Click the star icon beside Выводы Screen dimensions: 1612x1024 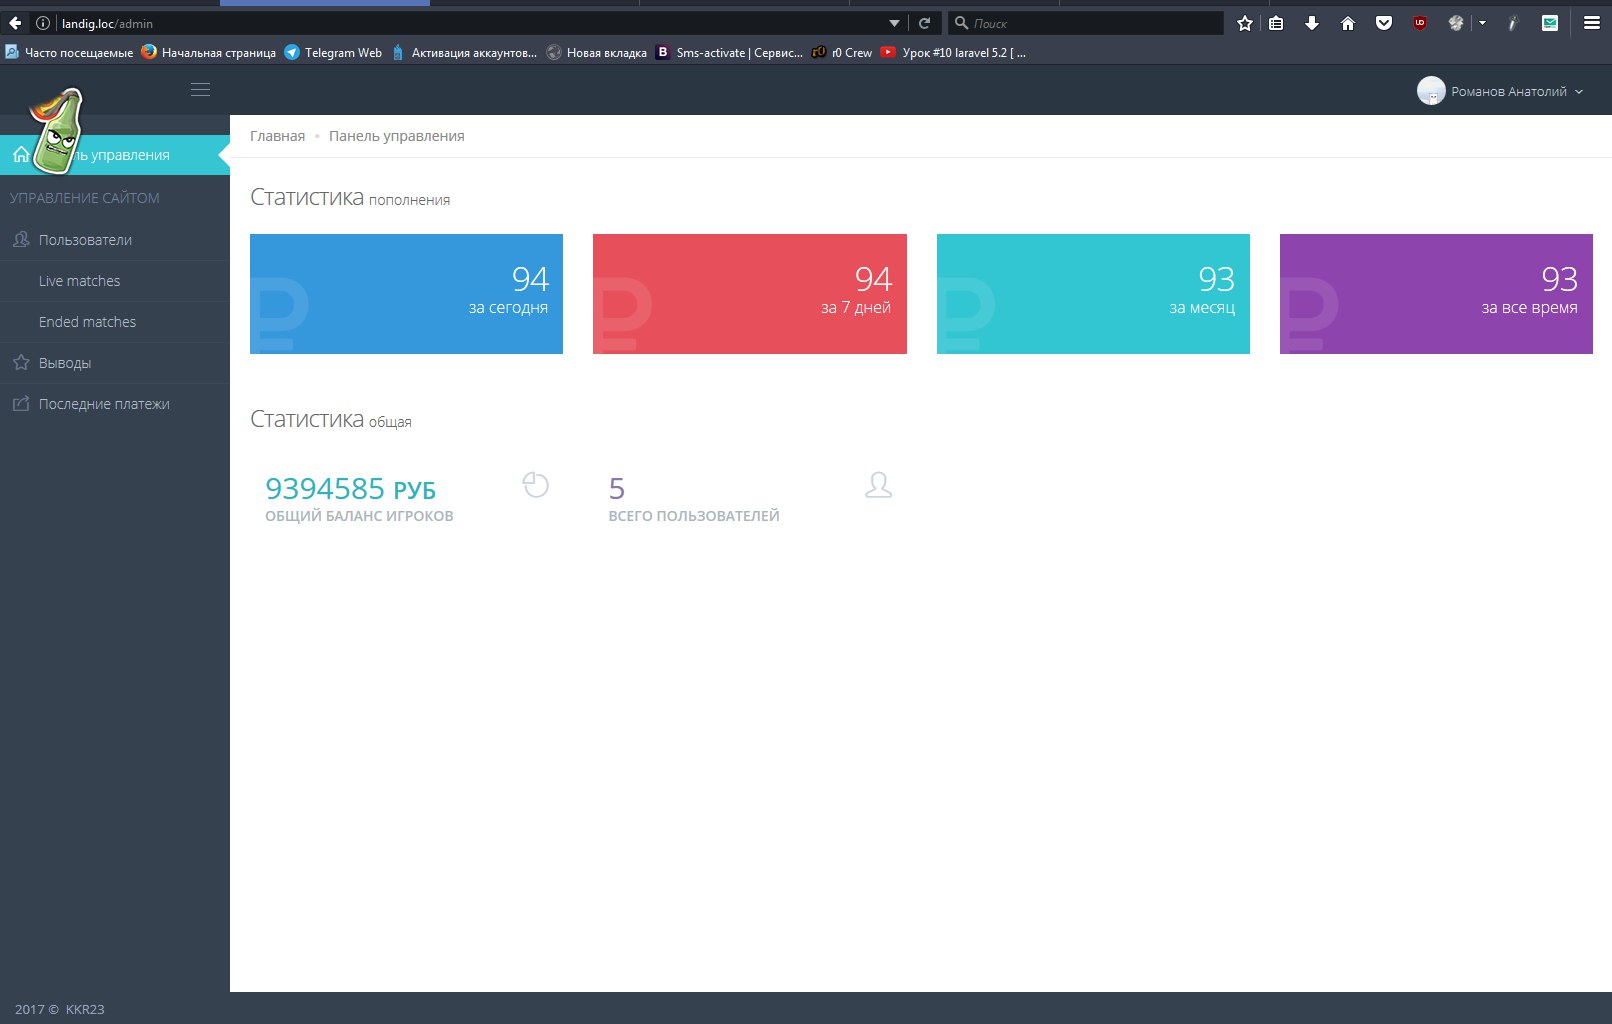[x=21, y=363]
